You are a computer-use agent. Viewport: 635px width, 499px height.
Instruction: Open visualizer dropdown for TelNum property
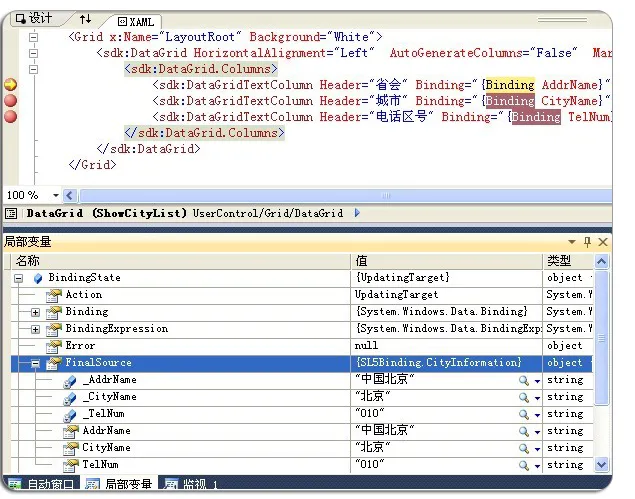(x=537, y=466)
